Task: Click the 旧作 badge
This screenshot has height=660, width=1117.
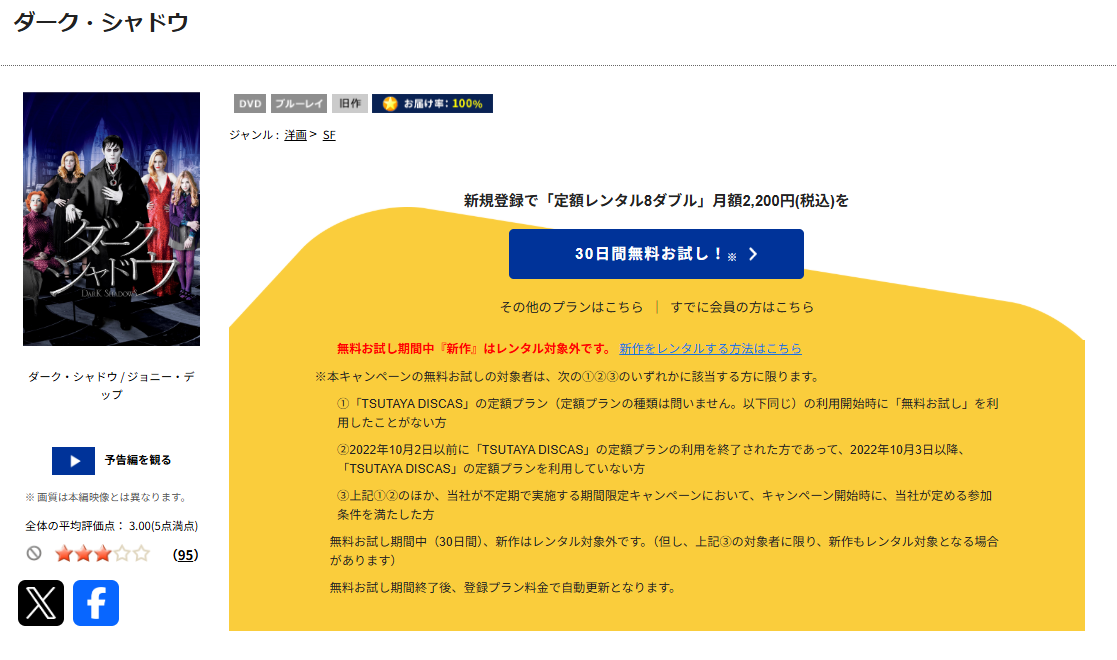Action: [x=350, y=103]
